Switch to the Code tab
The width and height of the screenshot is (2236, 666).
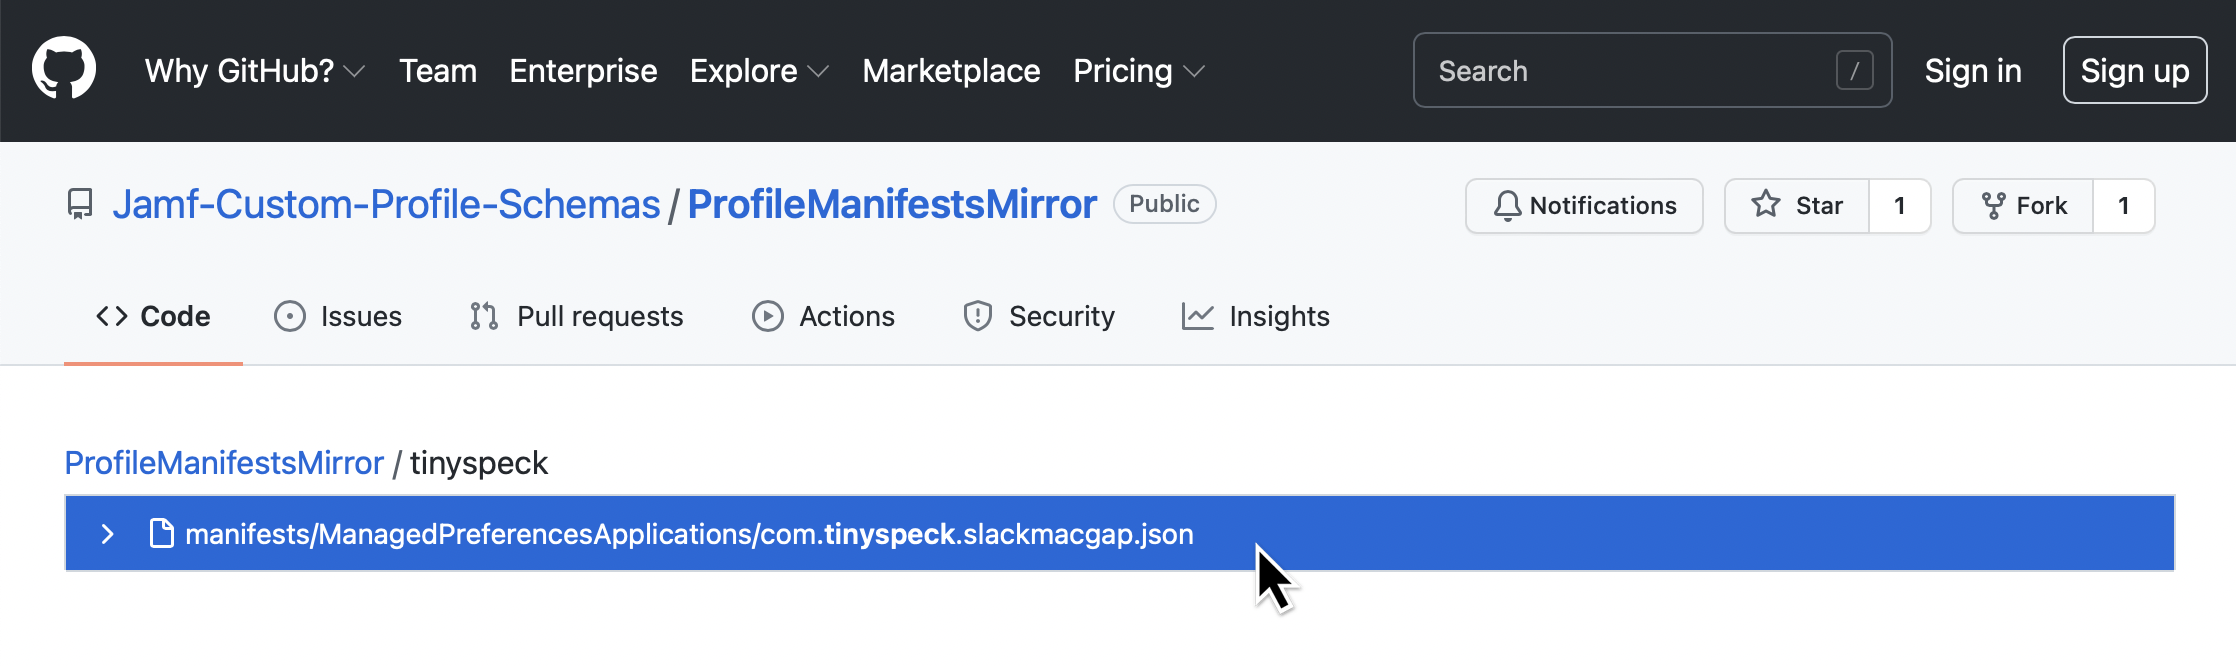153,316
